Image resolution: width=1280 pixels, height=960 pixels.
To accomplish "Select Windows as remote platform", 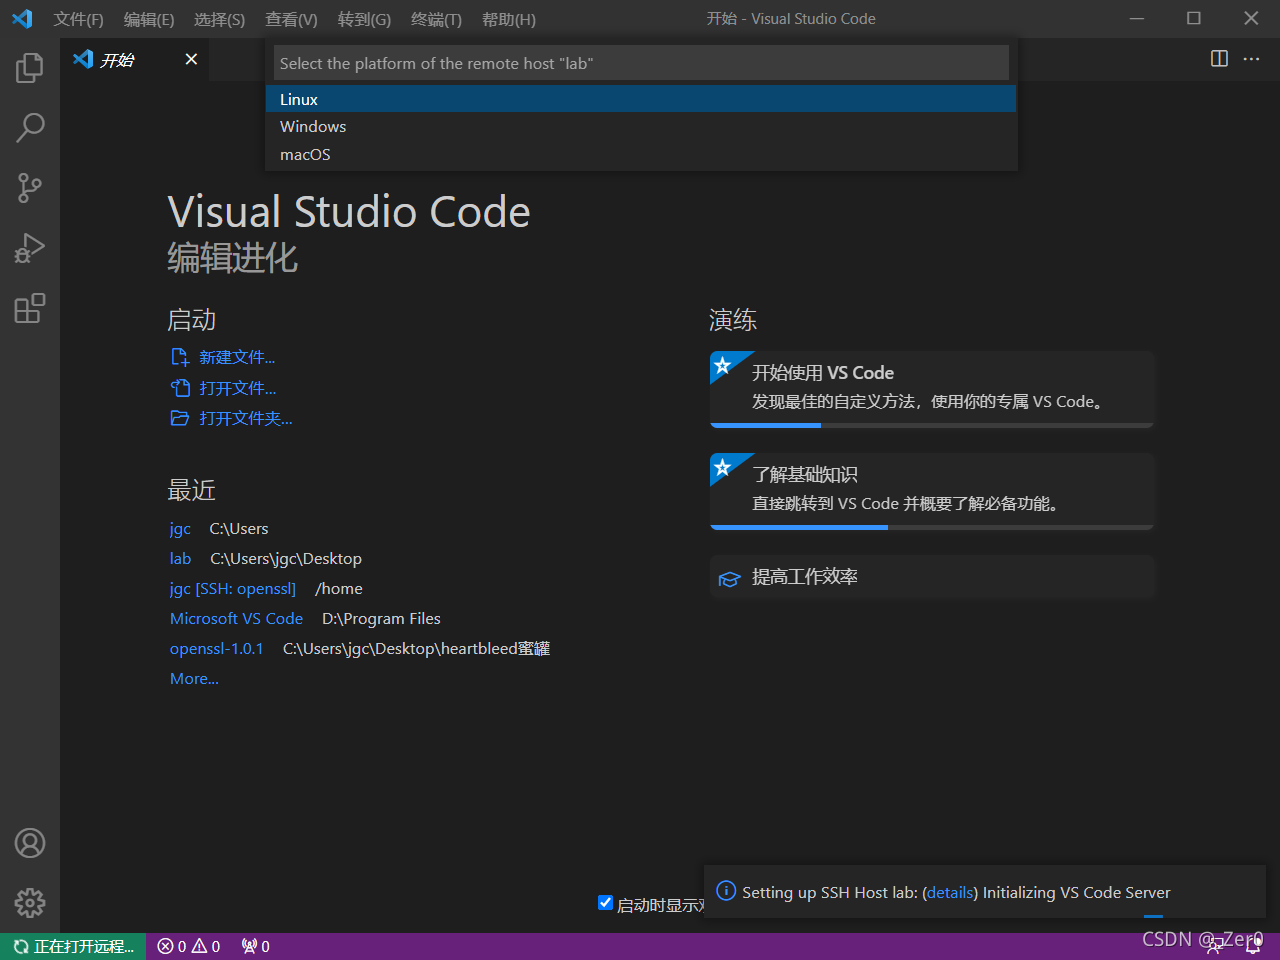I will coord(641,126).
